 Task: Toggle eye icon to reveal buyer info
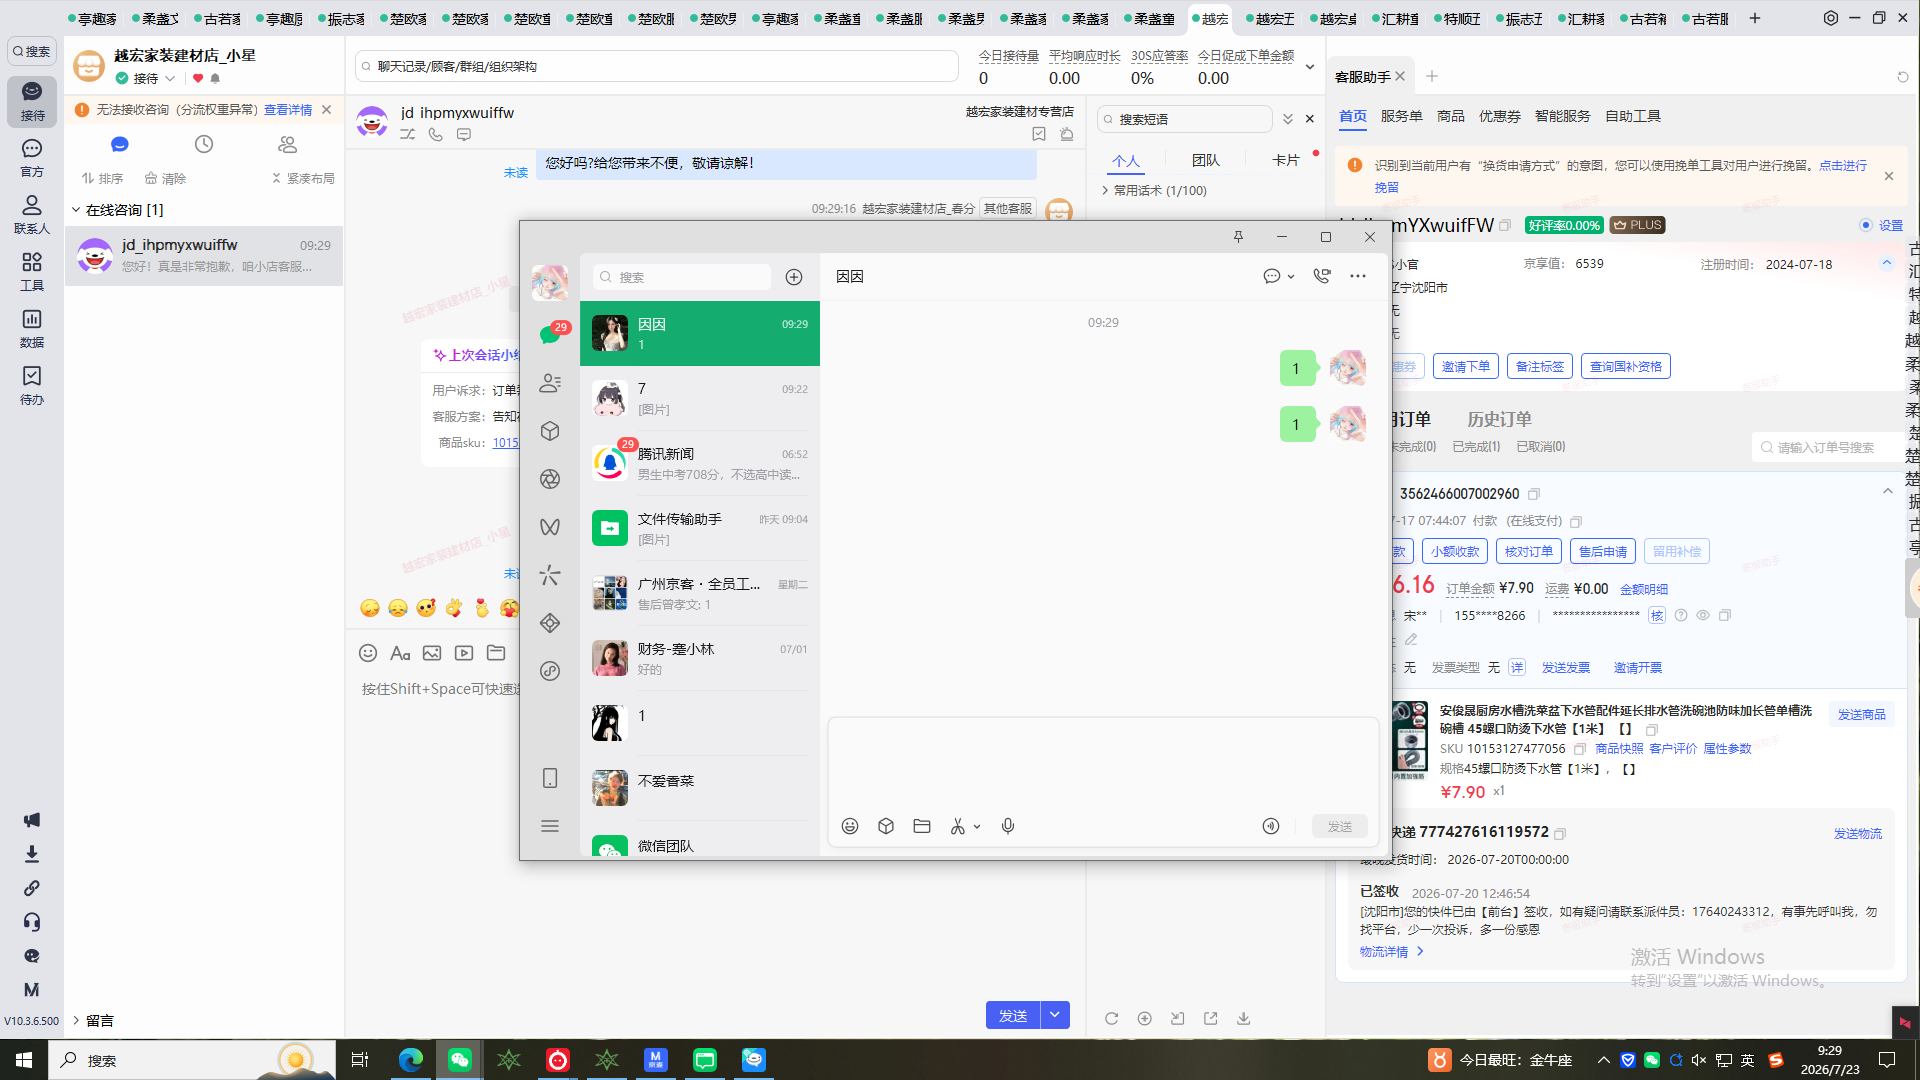[x=1703, y=615]
